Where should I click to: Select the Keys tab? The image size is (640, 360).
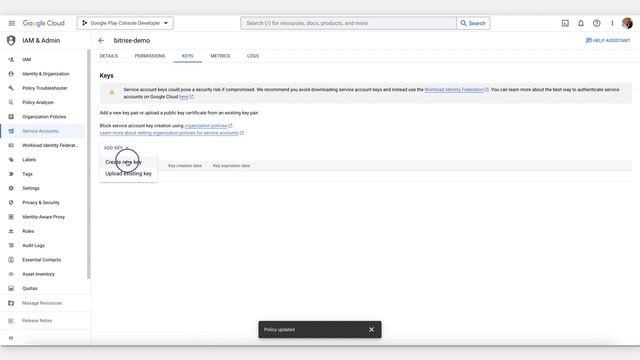[187, 56]
